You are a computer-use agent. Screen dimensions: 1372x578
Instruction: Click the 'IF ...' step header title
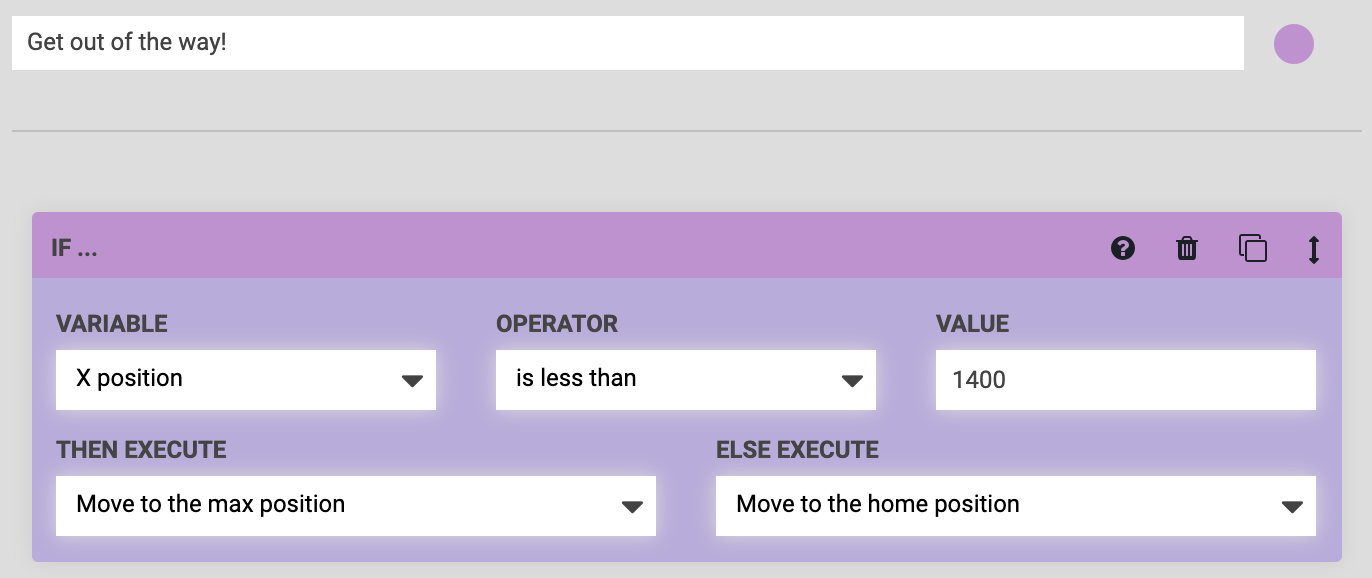point(74,248)
